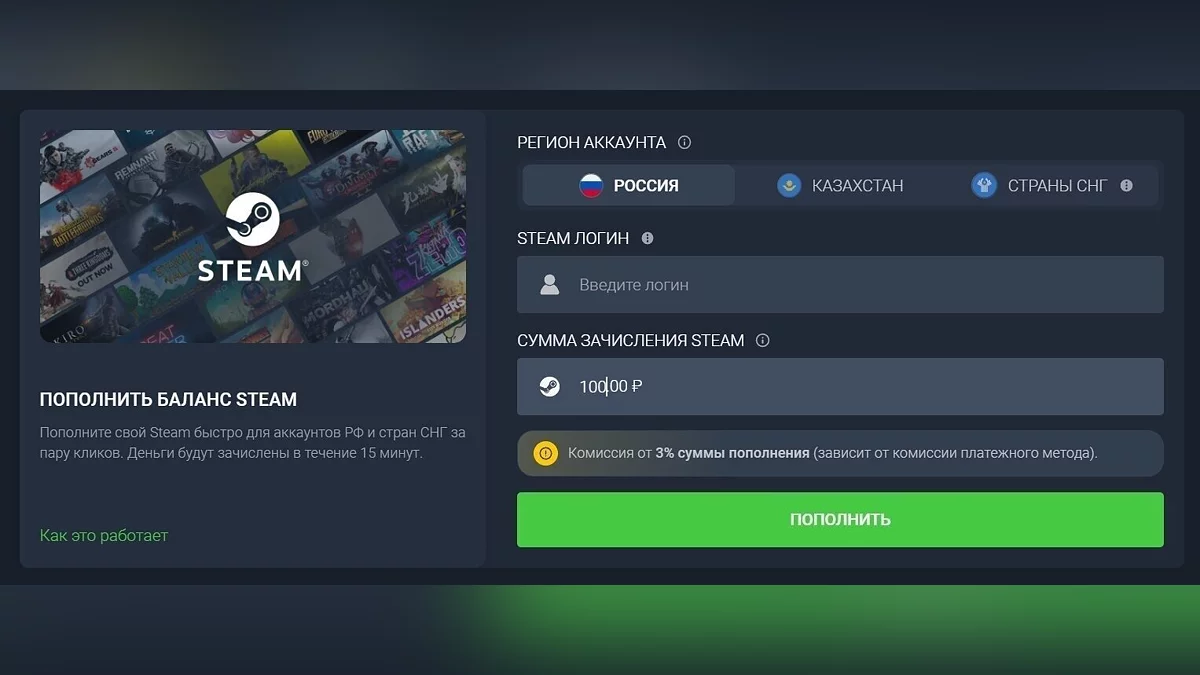1200x675 pixels.
Task: Focus the Введите логин input field
Action: click(x=840, y=285)
